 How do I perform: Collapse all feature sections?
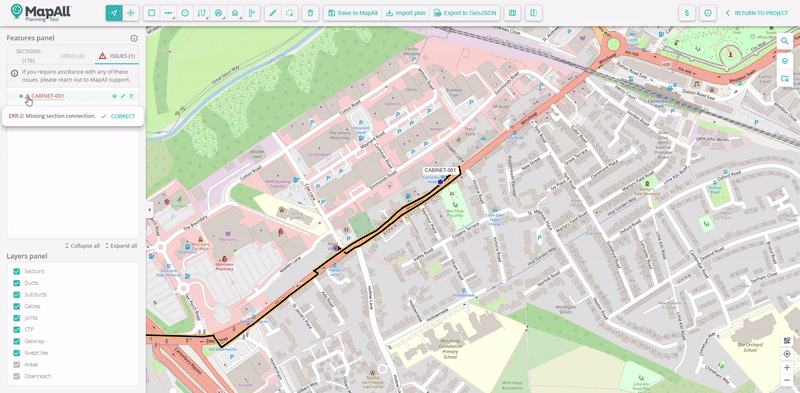point(82,245)
